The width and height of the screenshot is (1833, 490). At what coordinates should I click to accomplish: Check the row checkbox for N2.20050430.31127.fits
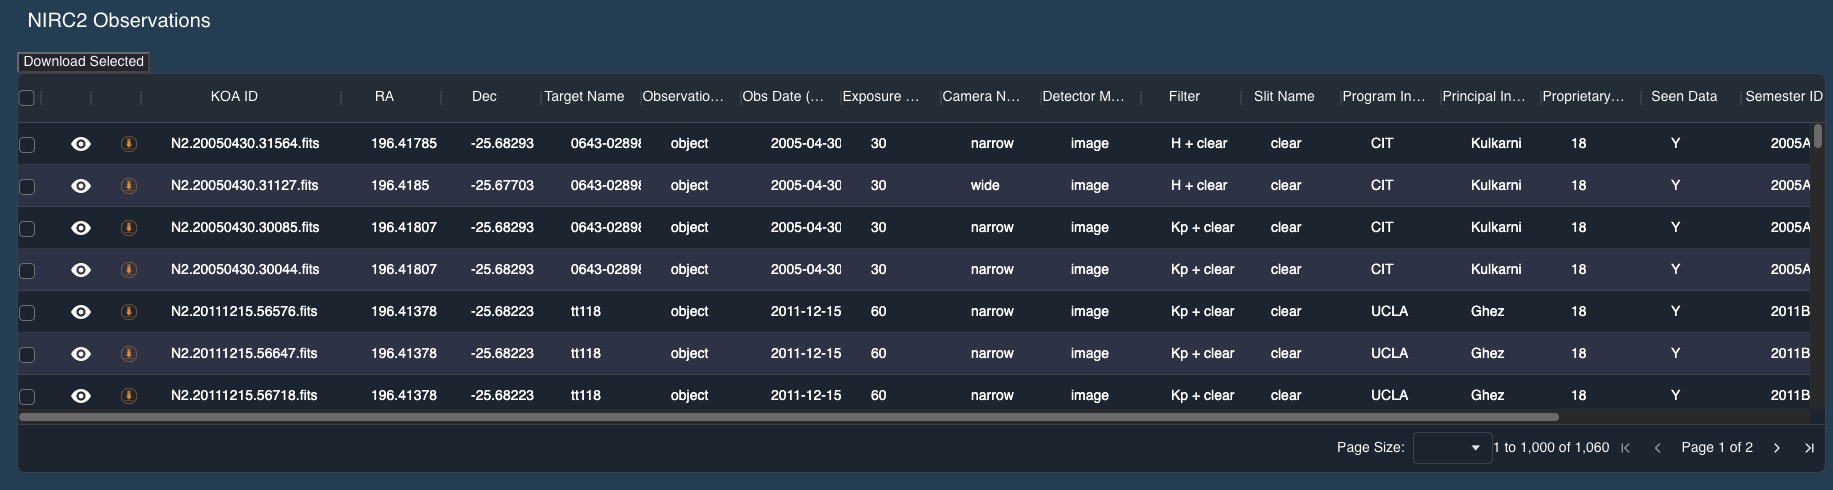[x=27, y=187]
